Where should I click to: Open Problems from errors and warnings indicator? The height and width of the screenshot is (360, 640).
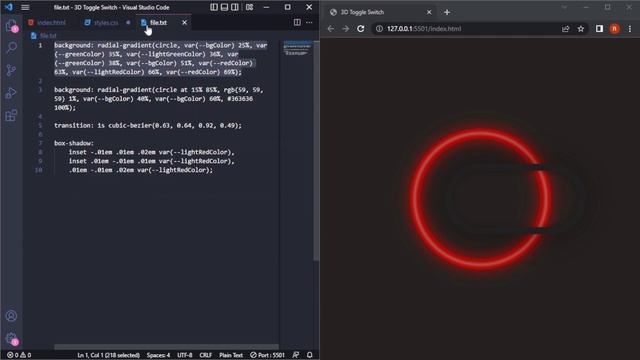coord(19,355)
